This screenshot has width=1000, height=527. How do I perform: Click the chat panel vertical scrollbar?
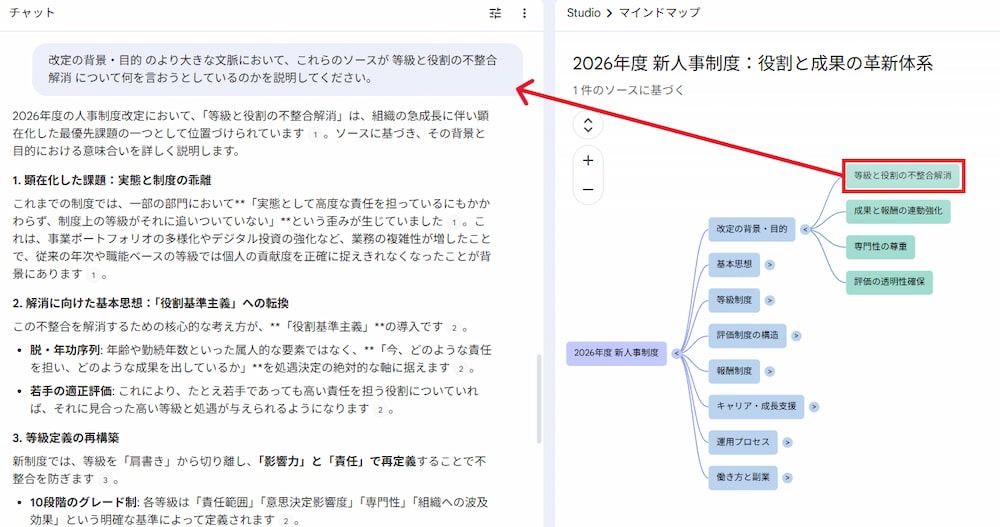[539, 400]
